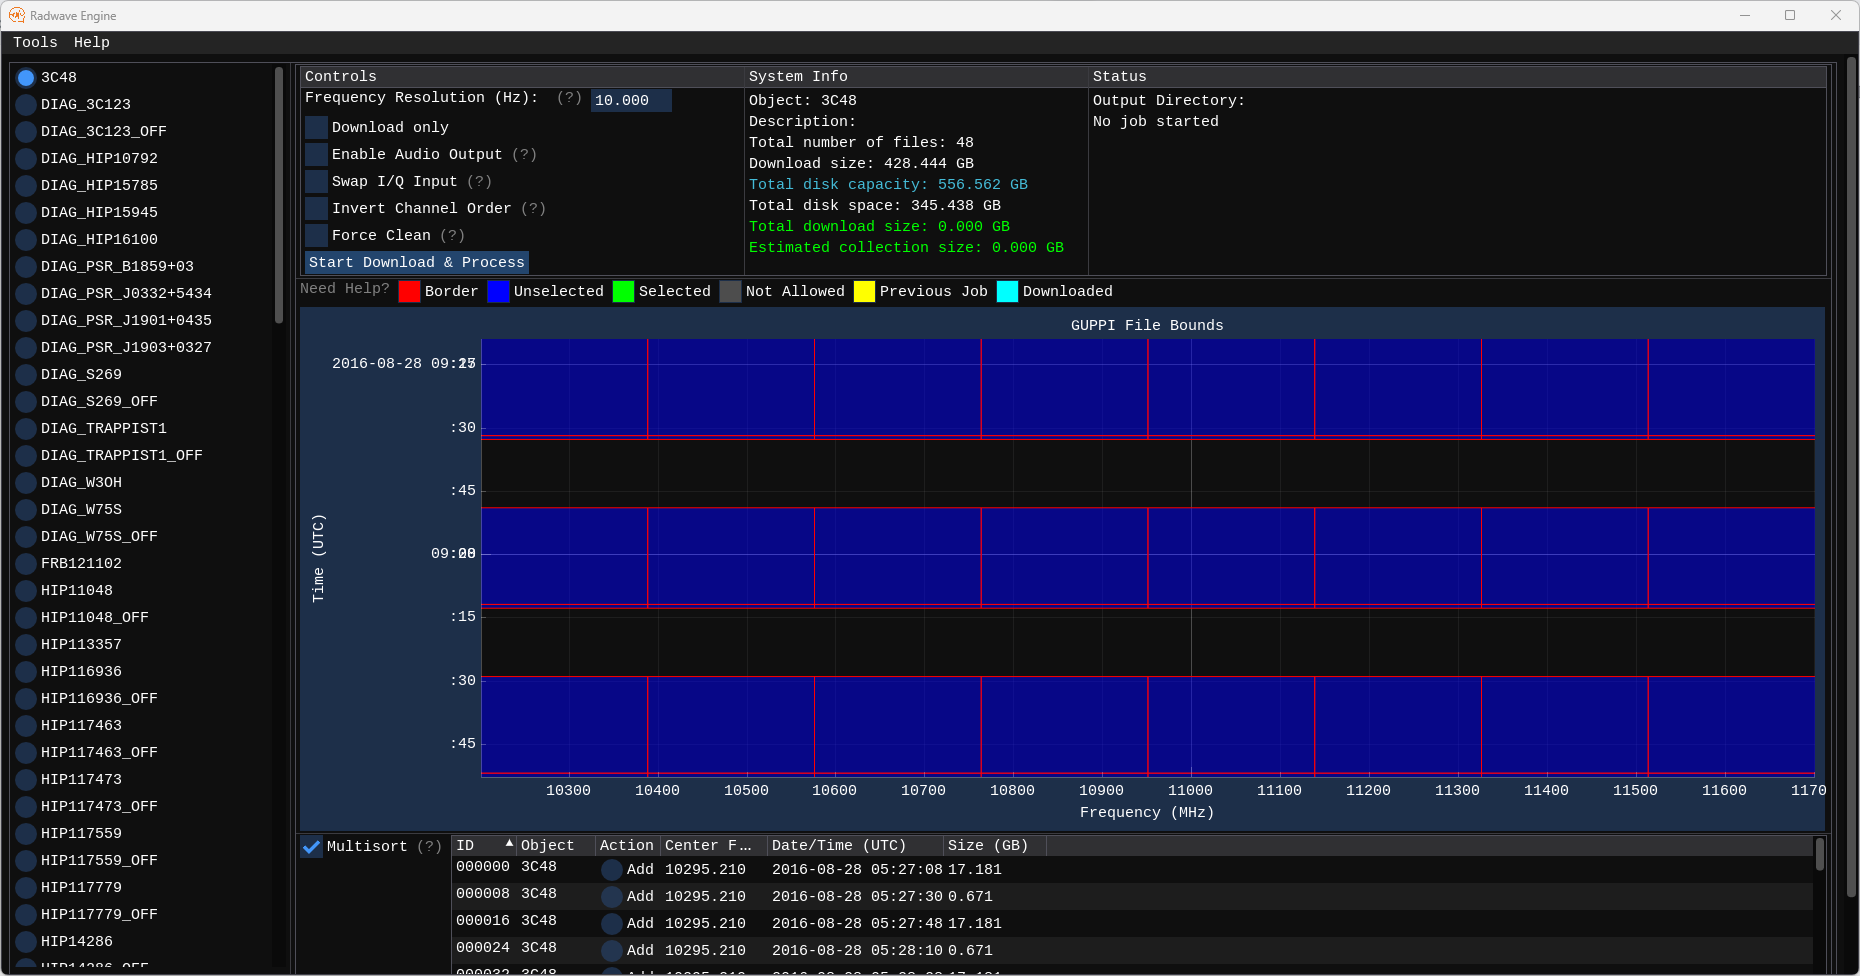Click the help icon beside Frequency Resolution
This screenshot has width=1860, height=976.
[569, 98]
